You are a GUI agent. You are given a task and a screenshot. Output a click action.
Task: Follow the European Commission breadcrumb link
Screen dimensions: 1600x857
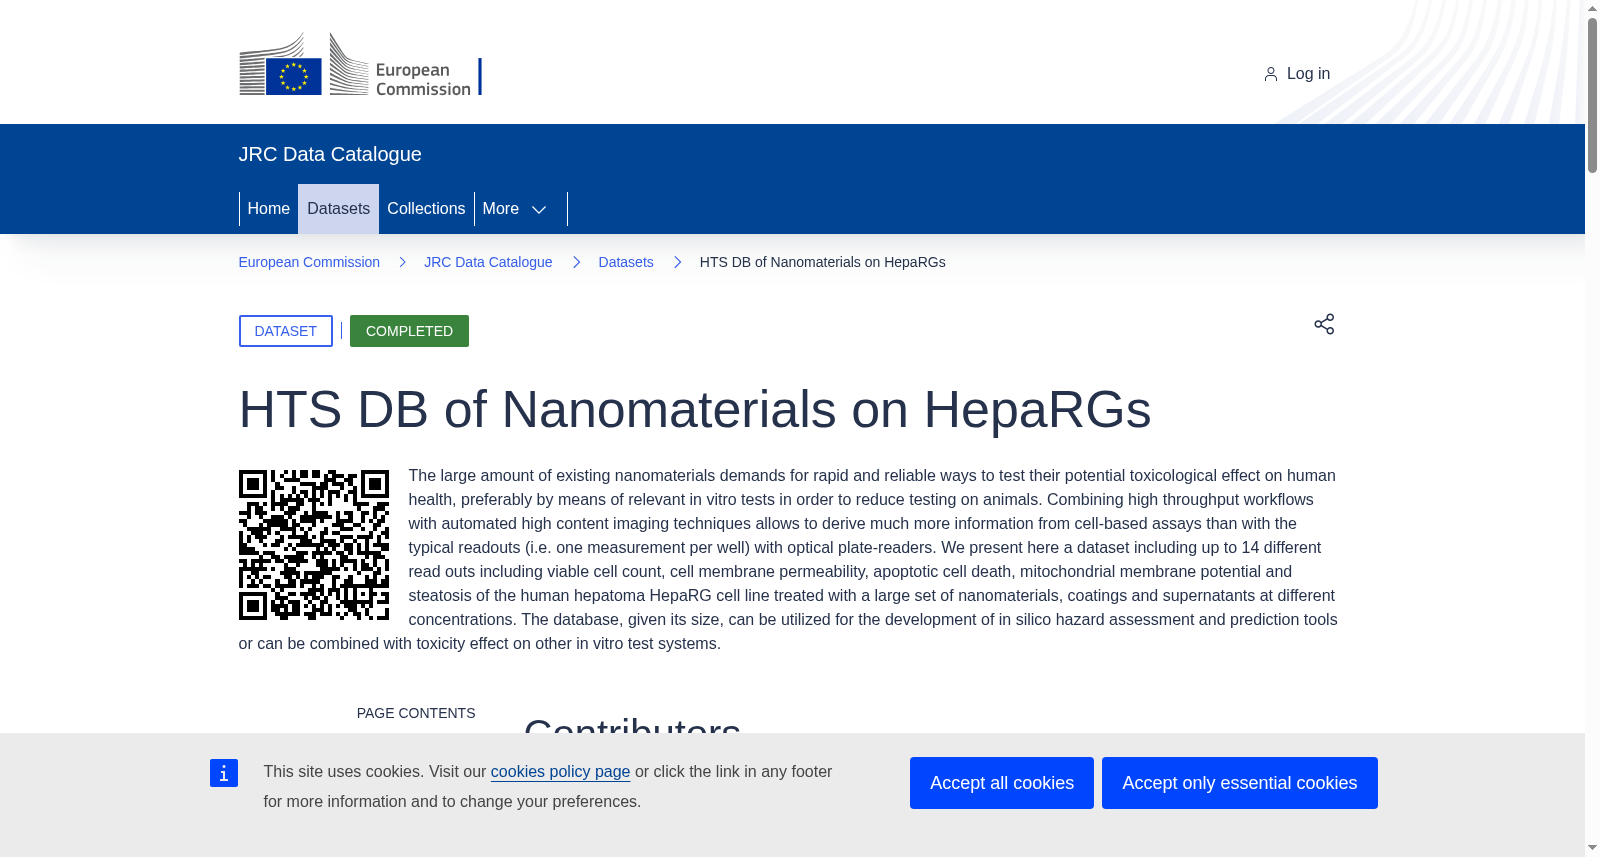pyautogui.click(x=309, y=262)
